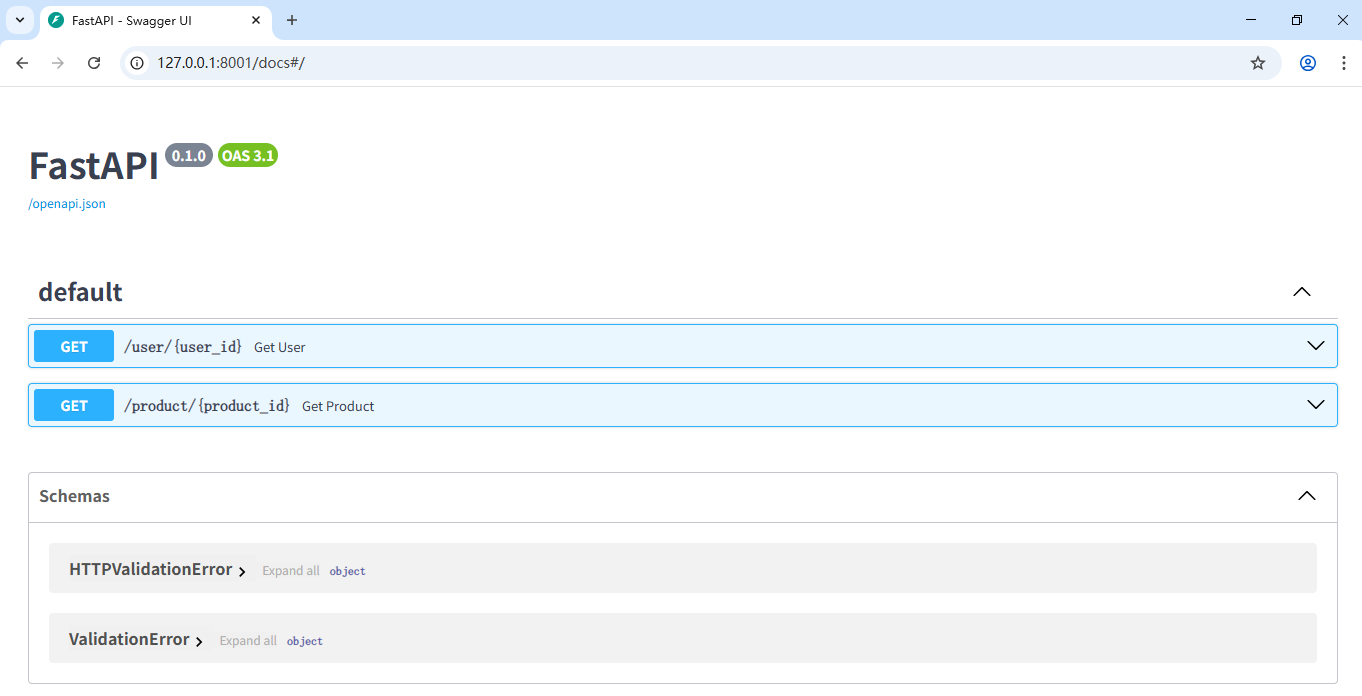Click GET button for /product/{product_id}
Image resolution: width=1362 pixels, height=696 pixels.
click(74, 405)
